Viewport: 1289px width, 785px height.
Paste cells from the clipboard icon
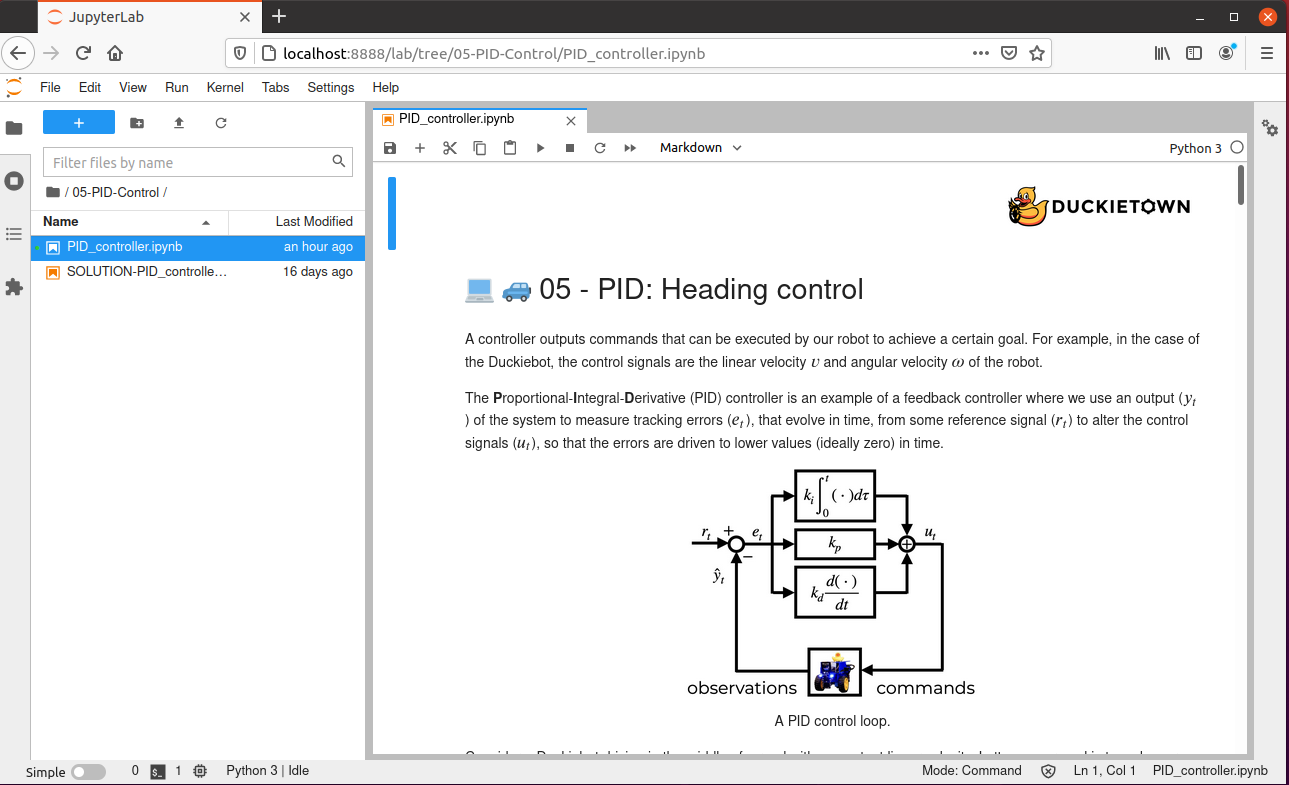pyautogui.click(x=510, y=148)
